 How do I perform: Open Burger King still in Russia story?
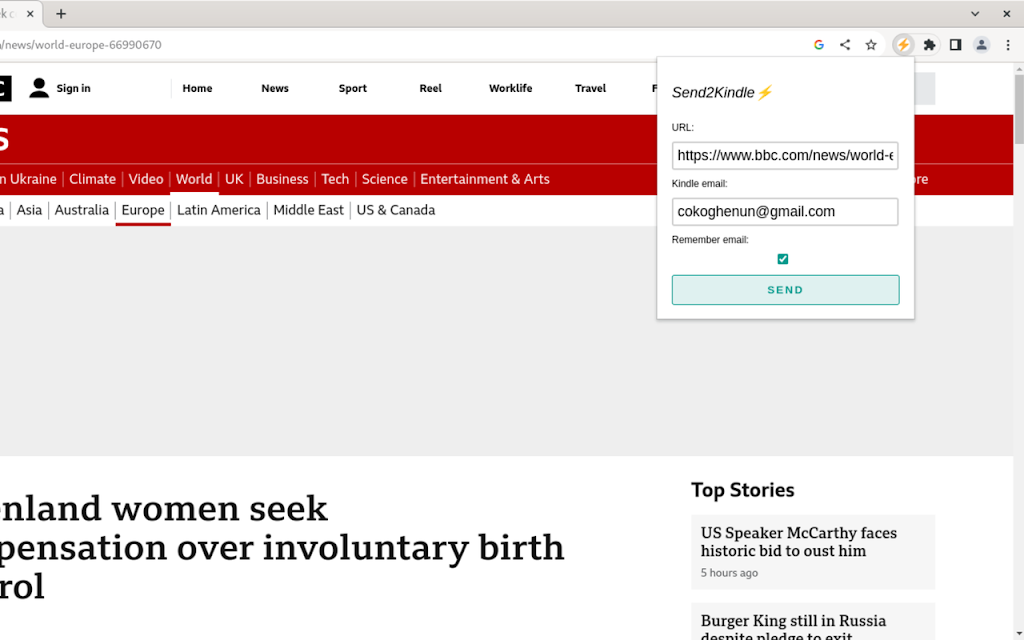(x=793, y=627)
